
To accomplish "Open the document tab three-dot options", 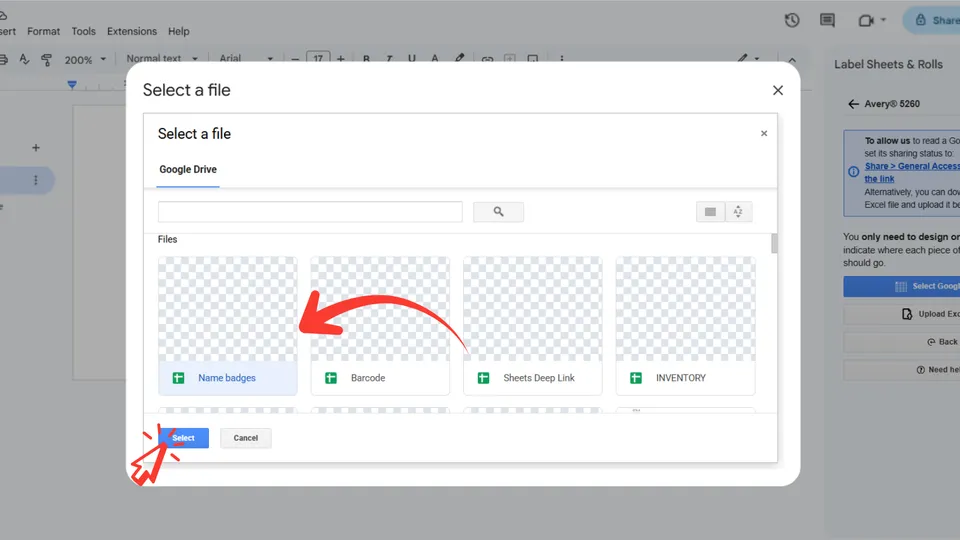I will [x=36, y=180].
